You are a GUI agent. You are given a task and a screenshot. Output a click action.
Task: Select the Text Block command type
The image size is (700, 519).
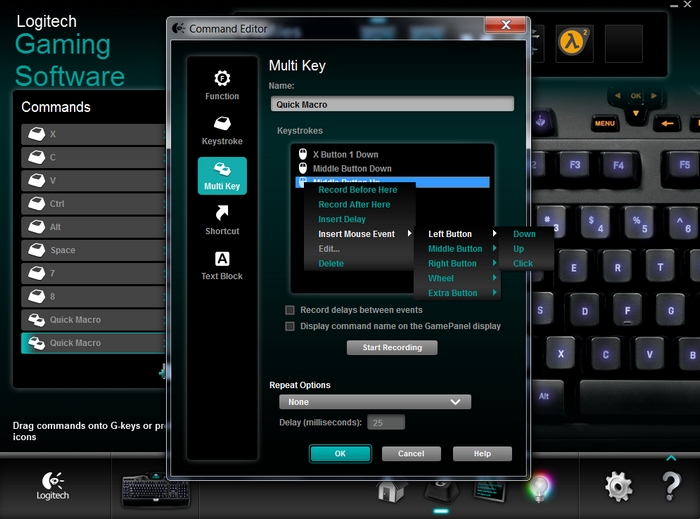pyautogui.click(x=222, y=266)
